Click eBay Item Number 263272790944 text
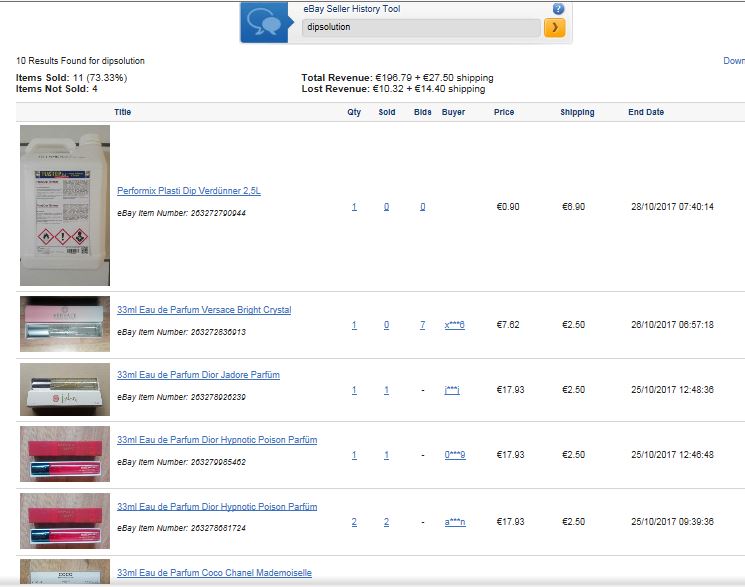The width and height of the screenshot is (745, 587). (x=181, y=213)
